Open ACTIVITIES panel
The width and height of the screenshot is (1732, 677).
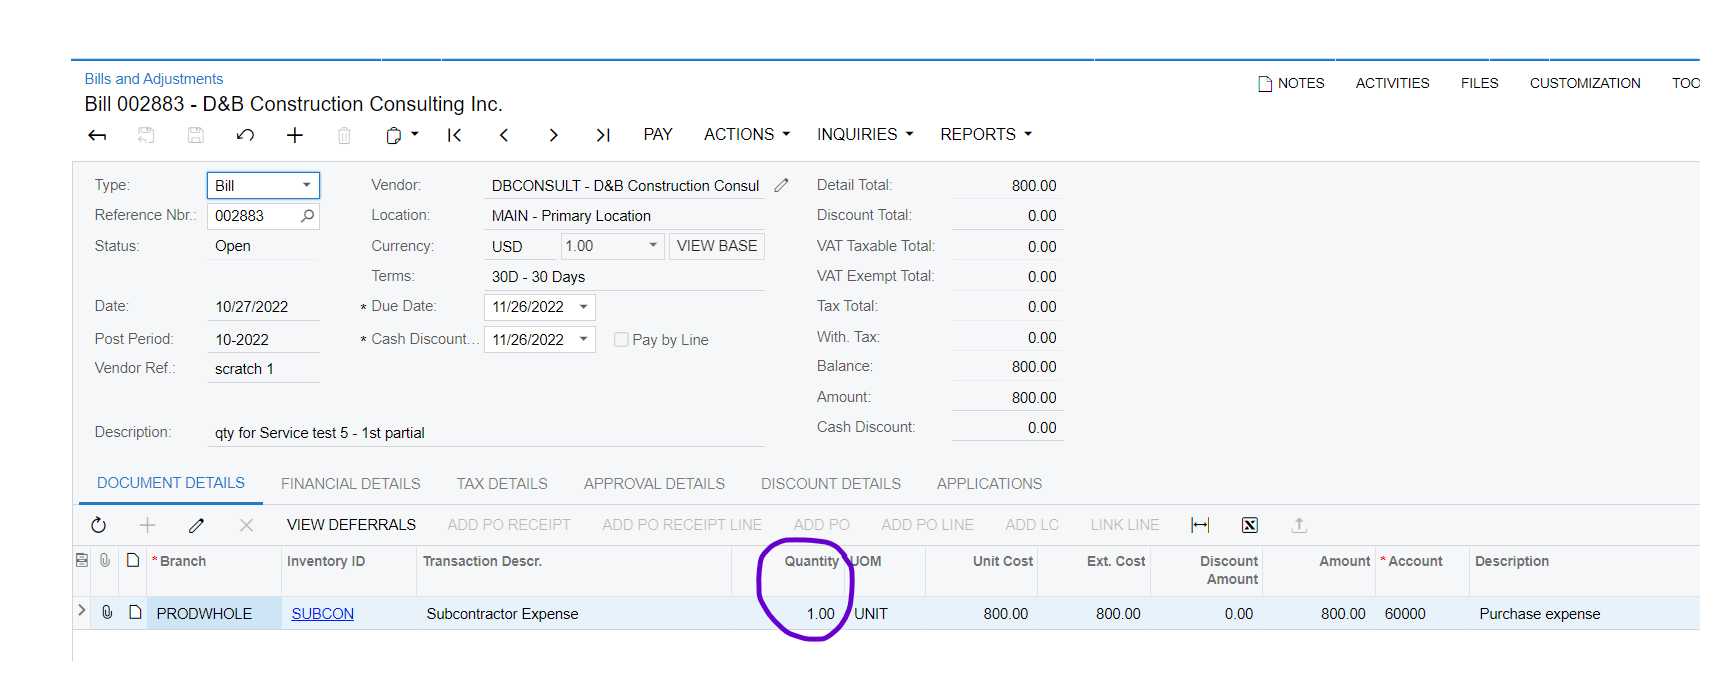[x=1392, y=83]
